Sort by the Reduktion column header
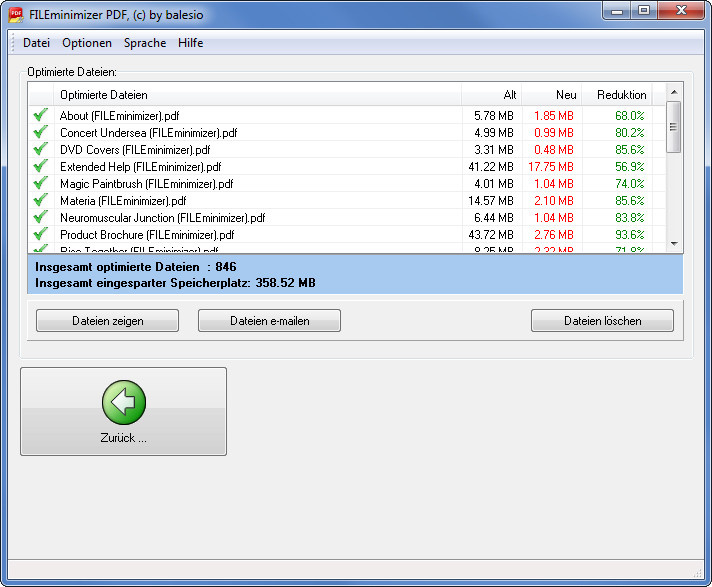 coord(617,95)
